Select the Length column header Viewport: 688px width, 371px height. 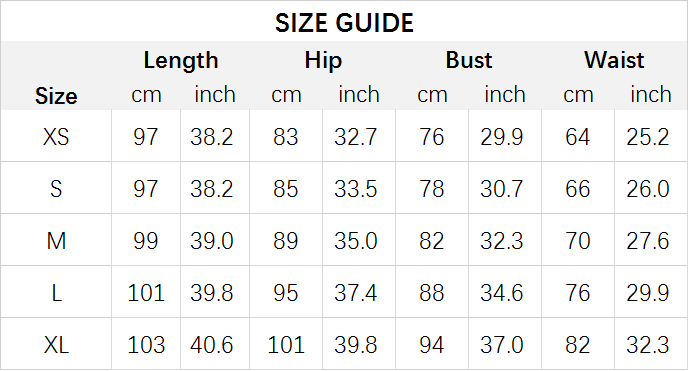(x=181, y=60)
